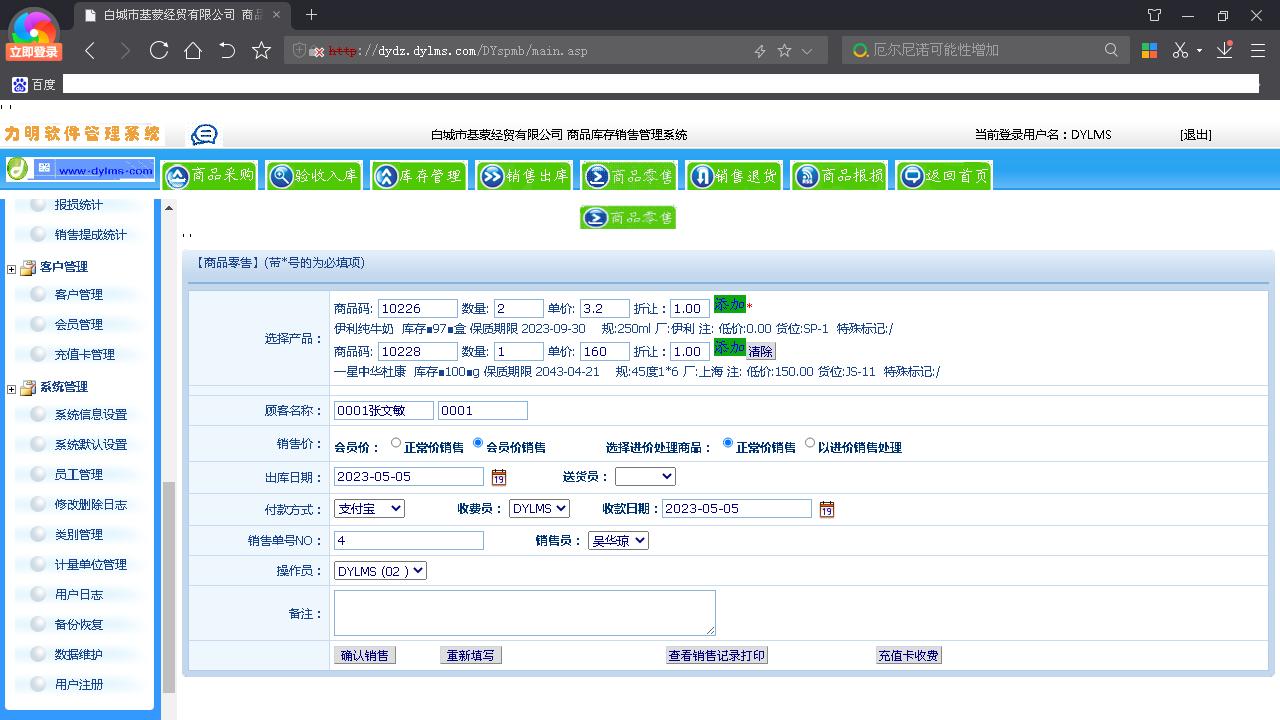The height and width of the screenshot is (720, 1280).
Task: Open the 商品零售 toolbar button
Action: click(x=629, y=176)
